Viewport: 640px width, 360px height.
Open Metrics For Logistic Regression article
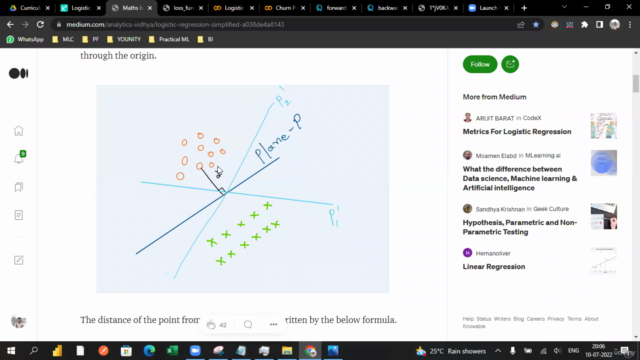(517, 131)
